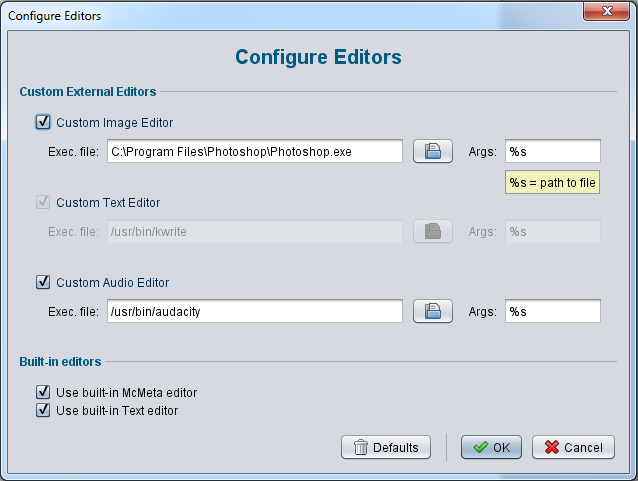
Task: Uncheck the Custom Image Editor checkbox
Action: tap(43, 123)
